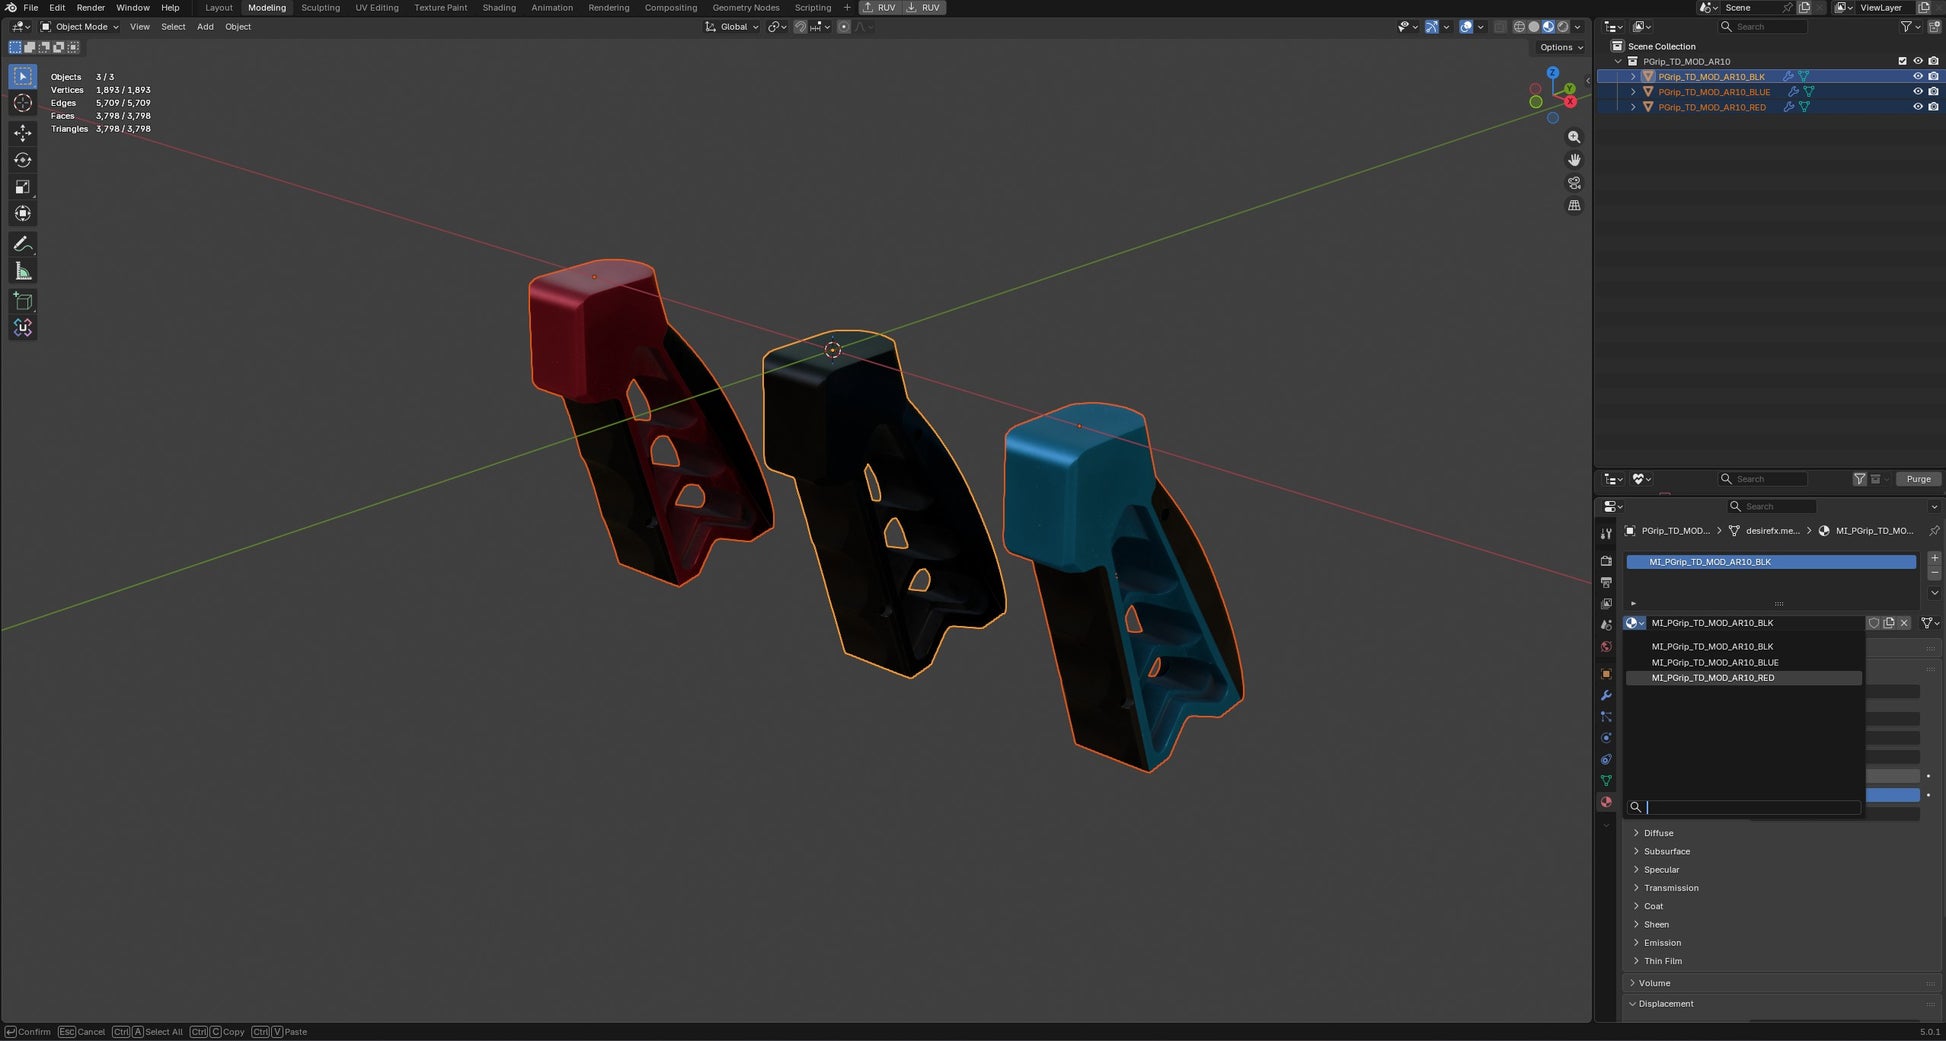This screenshot has height=1041, width=1946.
Task: Switch to the Shading workspace tab
Action: (499, 8)
